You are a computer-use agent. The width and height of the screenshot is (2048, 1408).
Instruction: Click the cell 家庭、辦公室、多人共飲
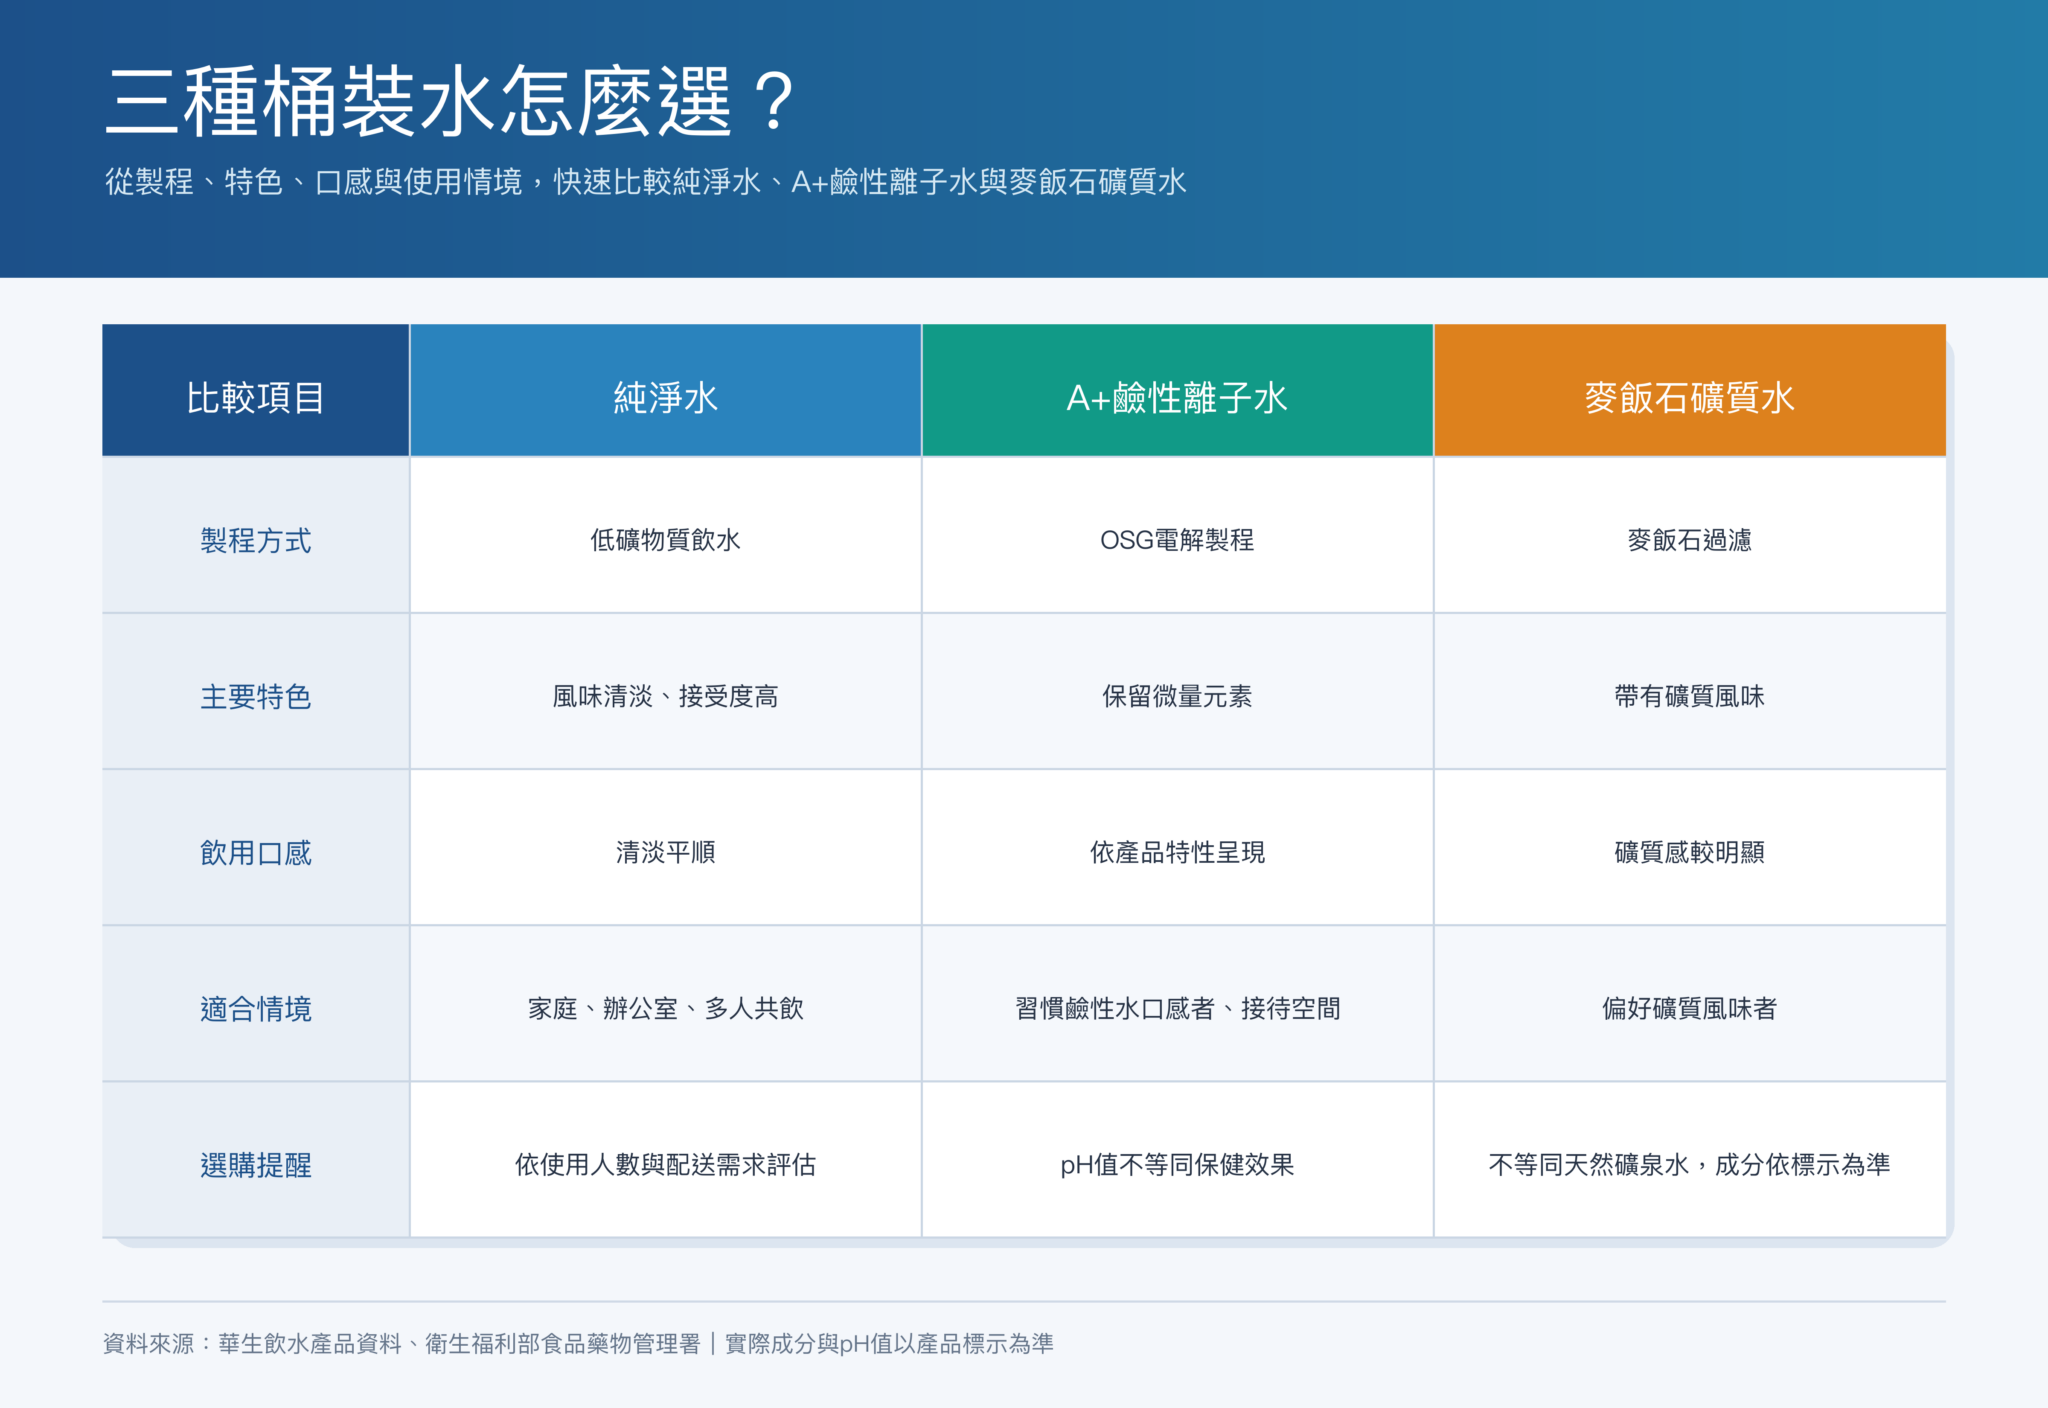(x=666, y=1003)
